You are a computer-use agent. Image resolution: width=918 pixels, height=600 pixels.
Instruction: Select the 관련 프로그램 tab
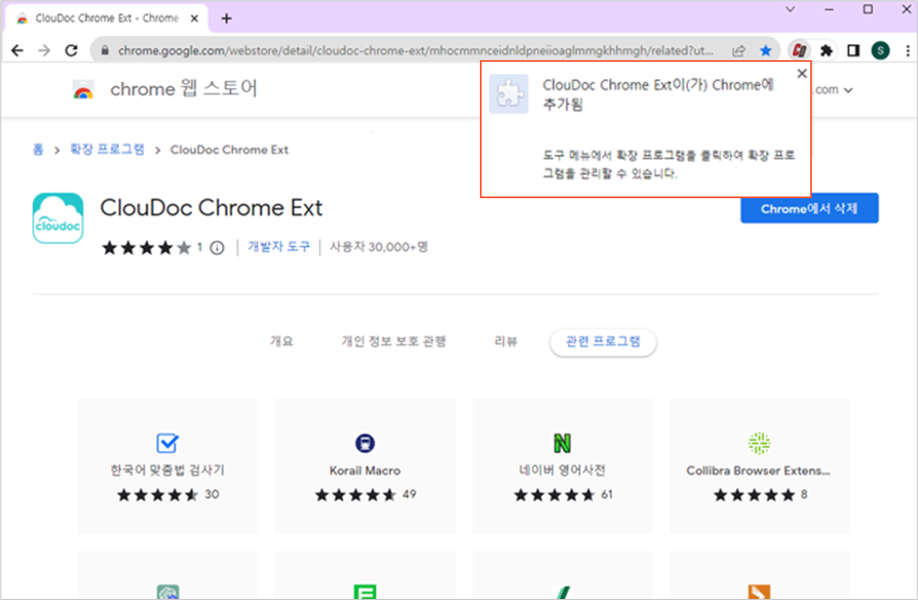[x=602, y=342]
